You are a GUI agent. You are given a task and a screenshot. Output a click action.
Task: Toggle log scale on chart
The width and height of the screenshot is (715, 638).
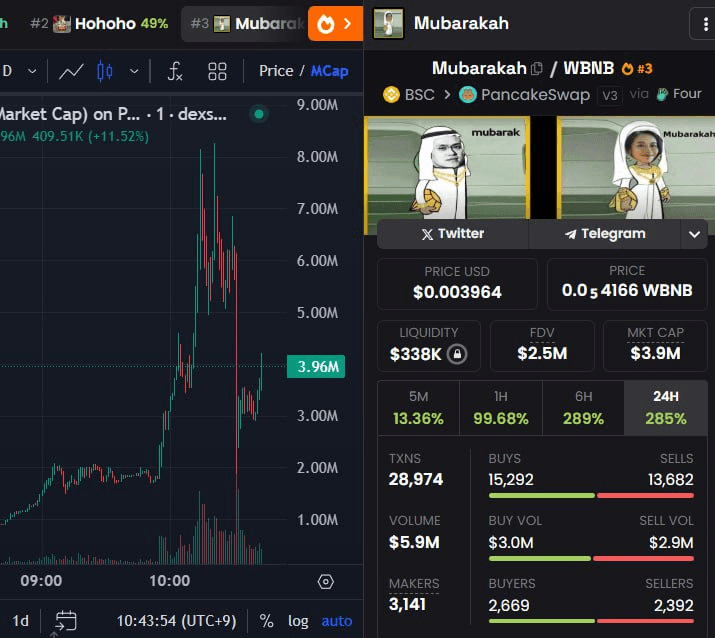(x=298, y=621)
